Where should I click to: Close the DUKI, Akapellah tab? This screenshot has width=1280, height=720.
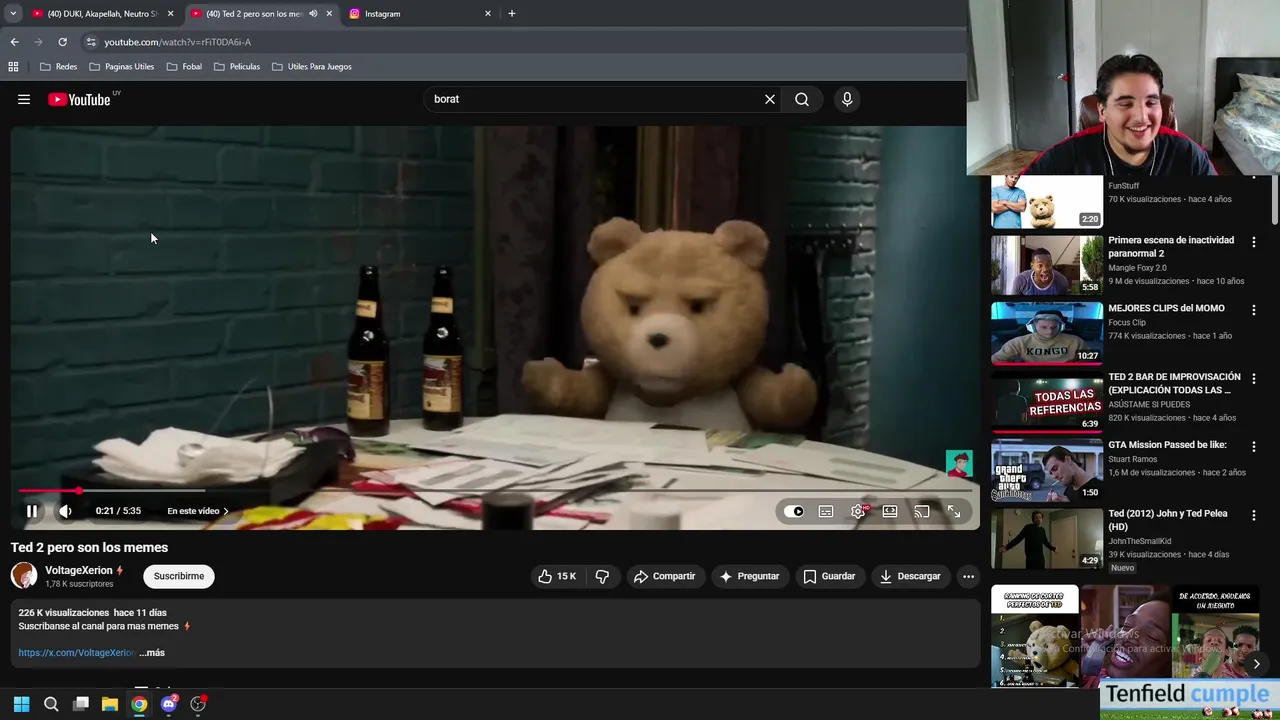pyautogui.click(x=170, y=14)
